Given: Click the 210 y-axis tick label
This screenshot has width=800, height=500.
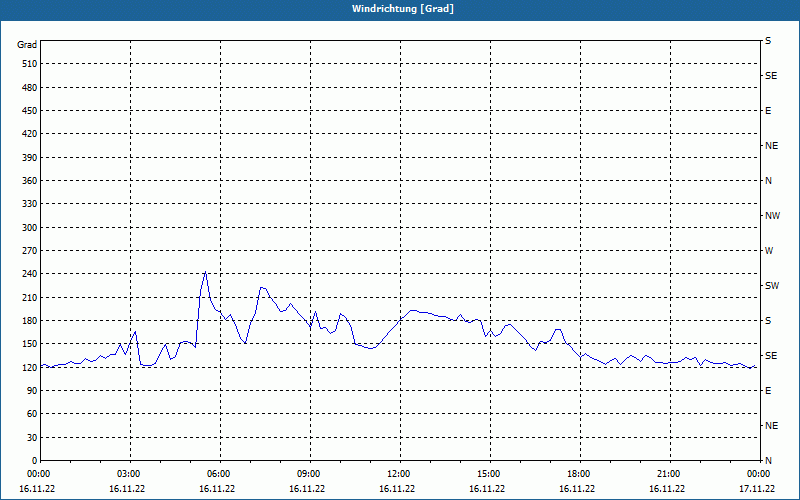Looking at the screenshot, I should coord(30,297).
